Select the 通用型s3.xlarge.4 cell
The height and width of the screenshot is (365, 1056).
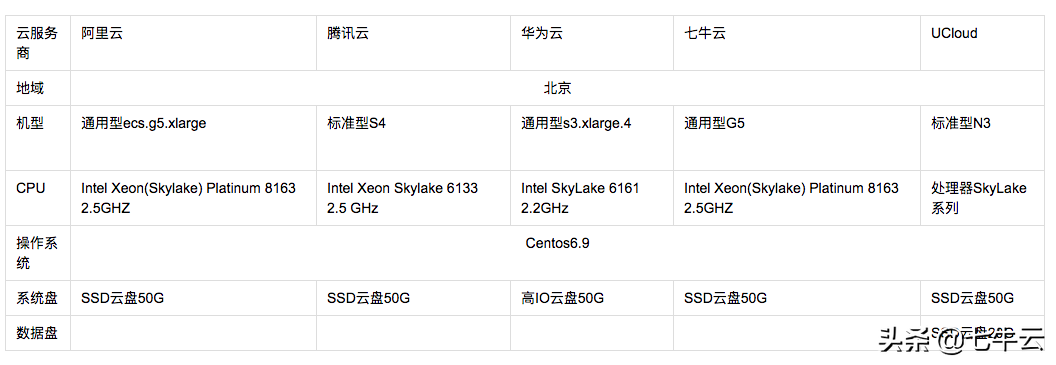pyautogui.click(x=592, y=138)
